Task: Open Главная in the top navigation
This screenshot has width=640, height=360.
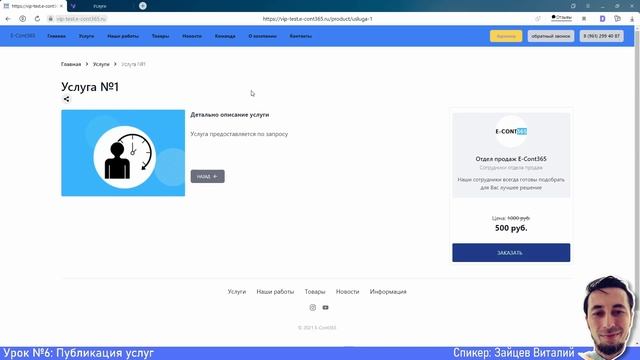Action: click(x=56, y=36)
